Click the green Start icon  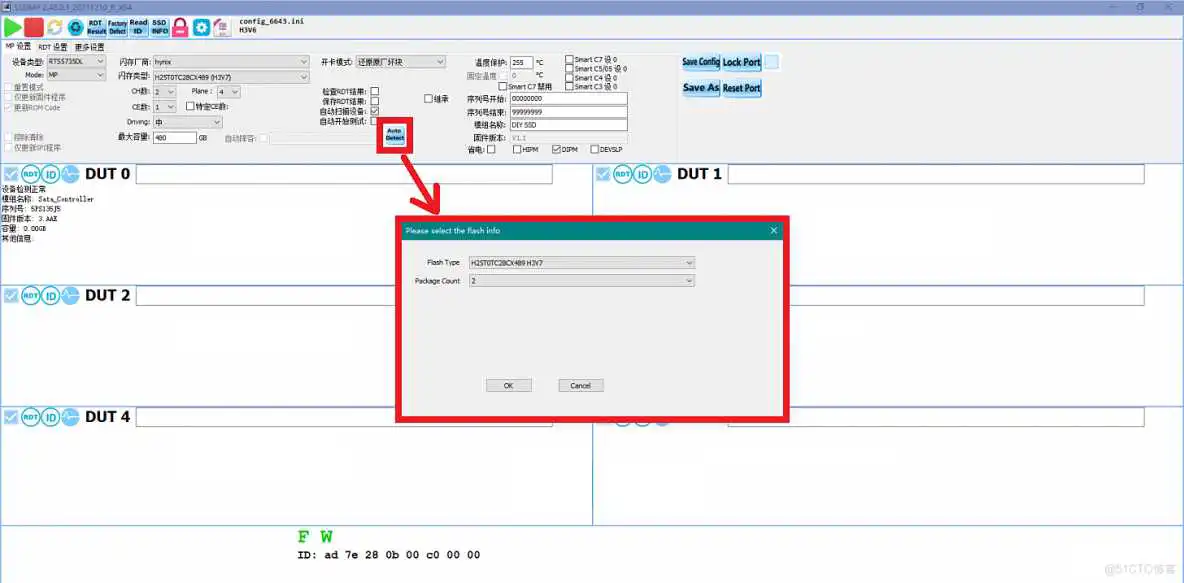point(14,27)
